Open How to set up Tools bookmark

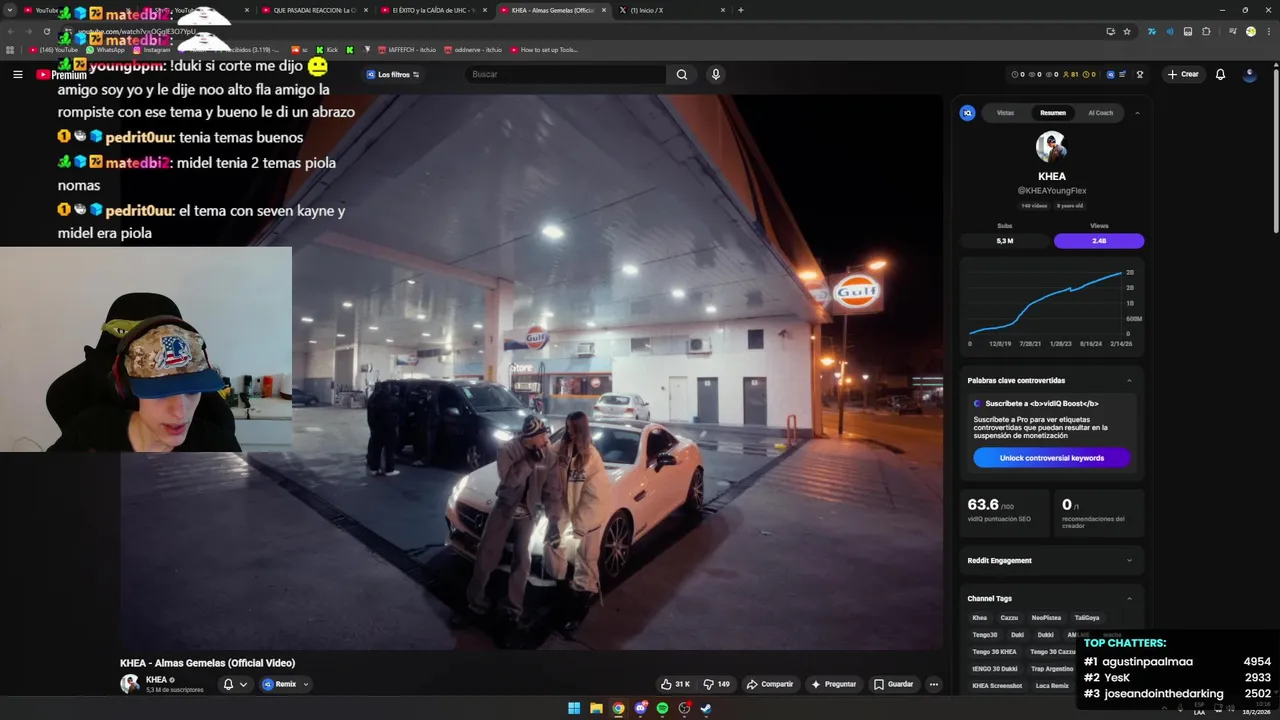(544, 49)
